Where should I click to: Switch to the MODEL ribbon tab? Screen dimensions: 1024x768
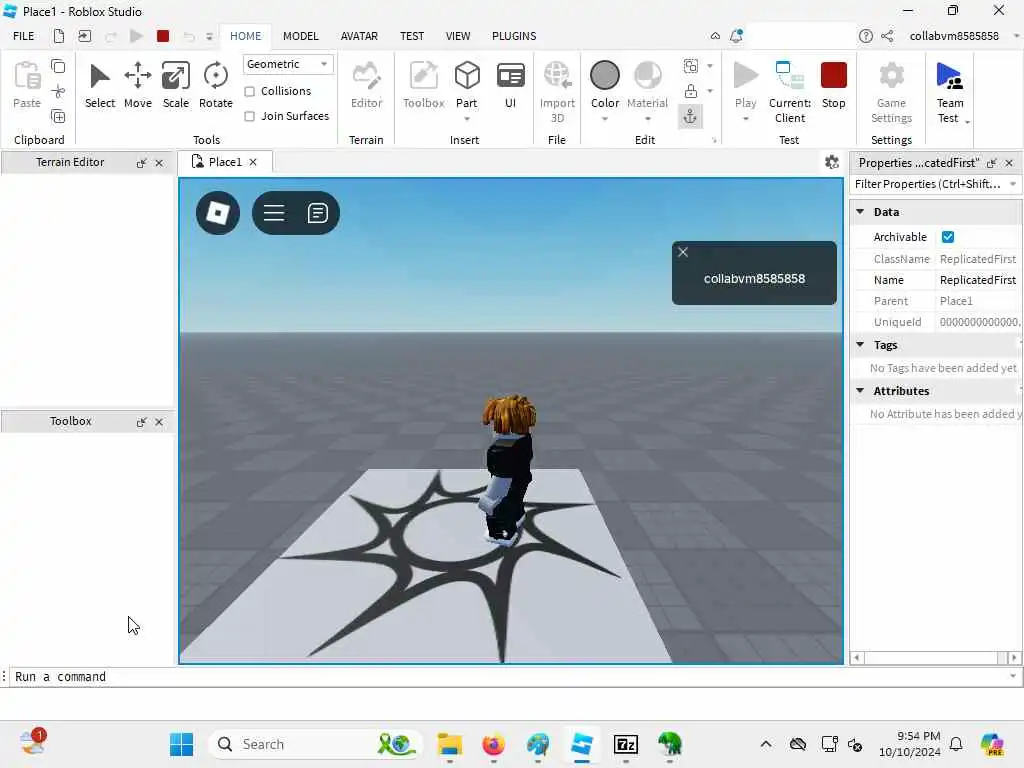pyautogui.click(x=300, y=36)
